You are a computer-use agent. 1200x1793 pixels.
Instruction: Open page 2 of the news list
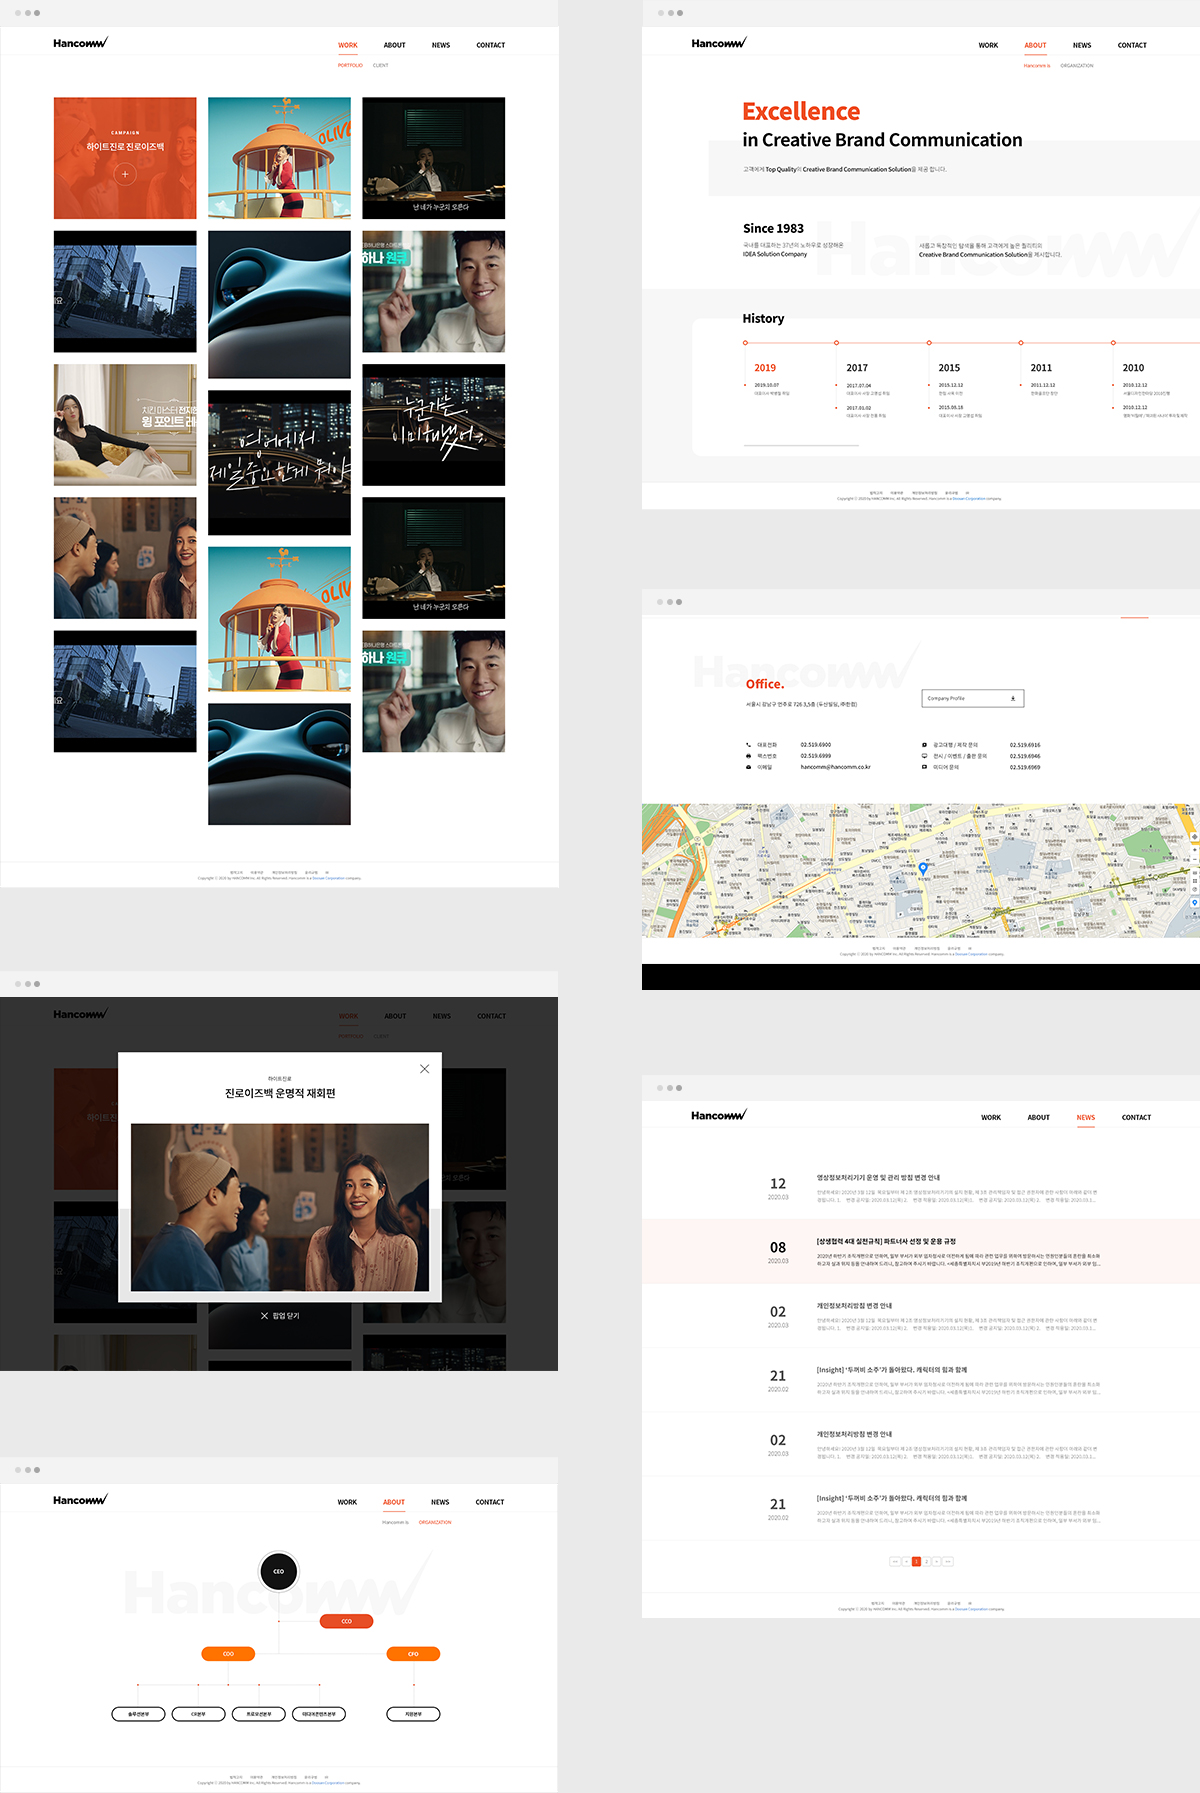[x=926, y=1561]
